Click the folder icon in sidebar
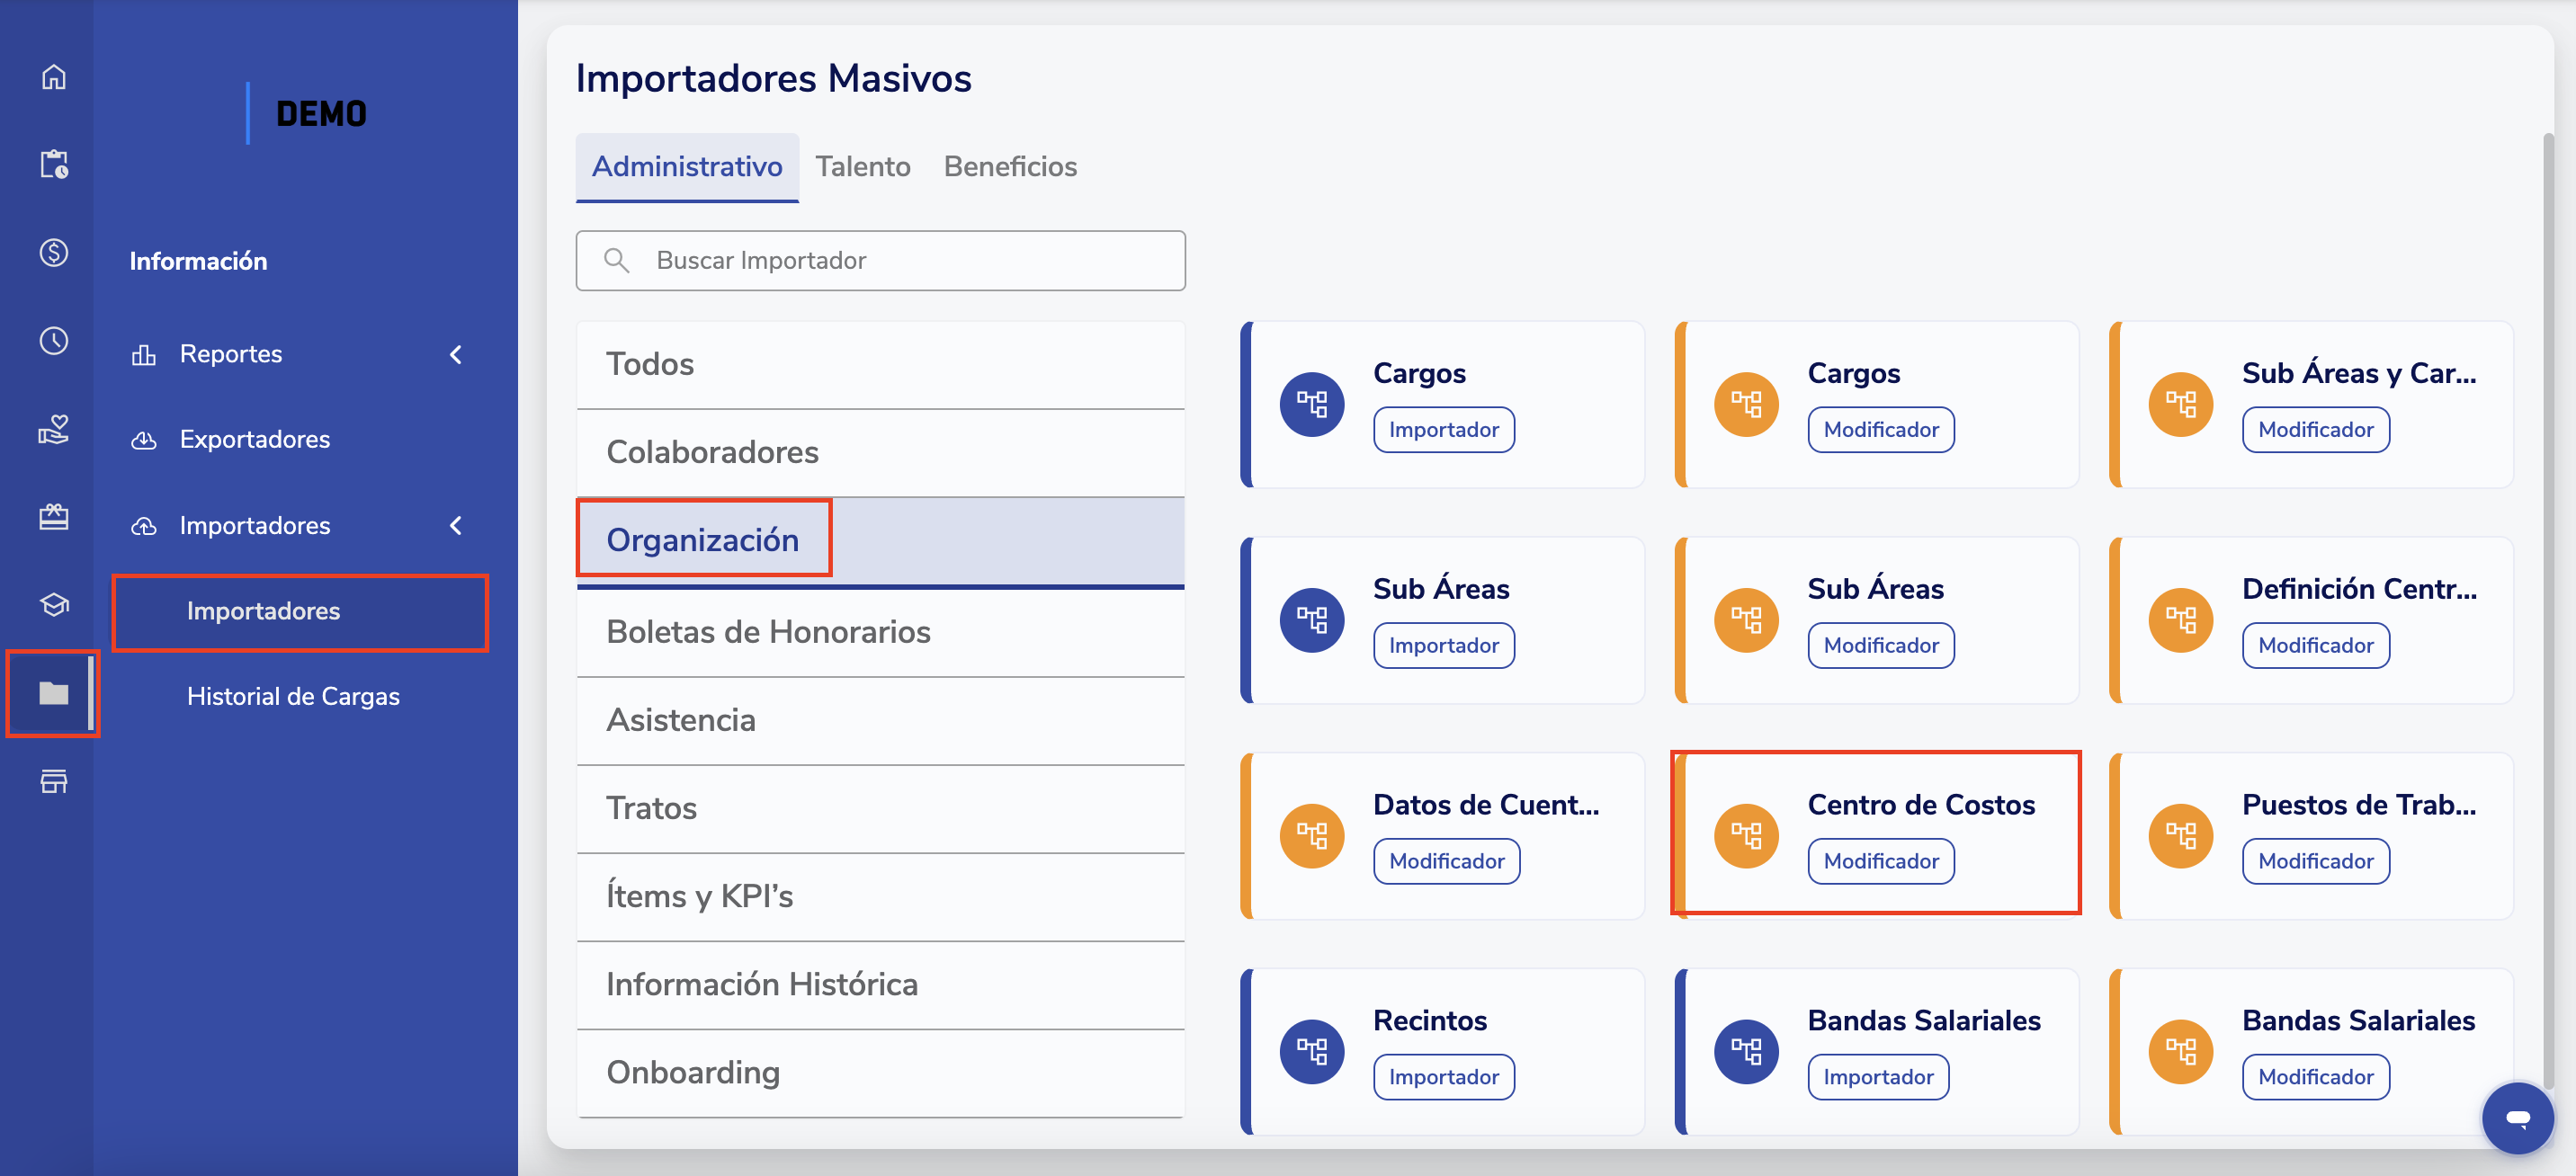The height and width of the screenshot is (1176, 2576). [53, 693]
